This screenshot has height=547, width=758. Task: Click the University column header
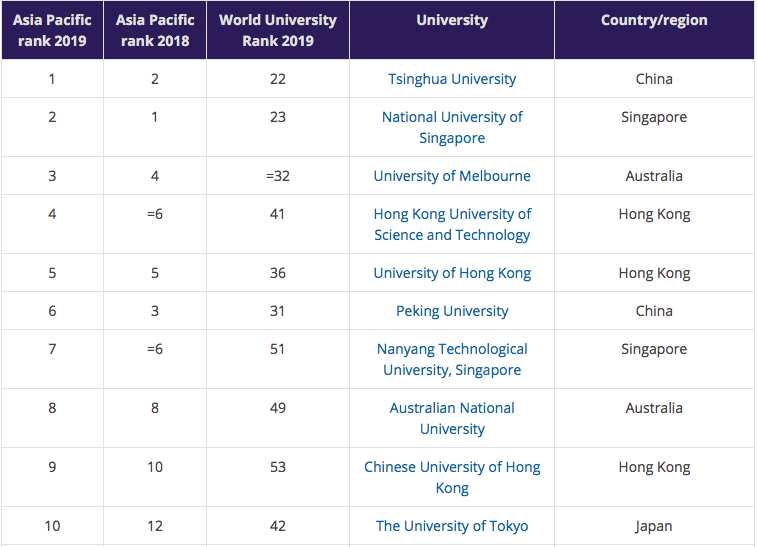(x=452, y=20)
